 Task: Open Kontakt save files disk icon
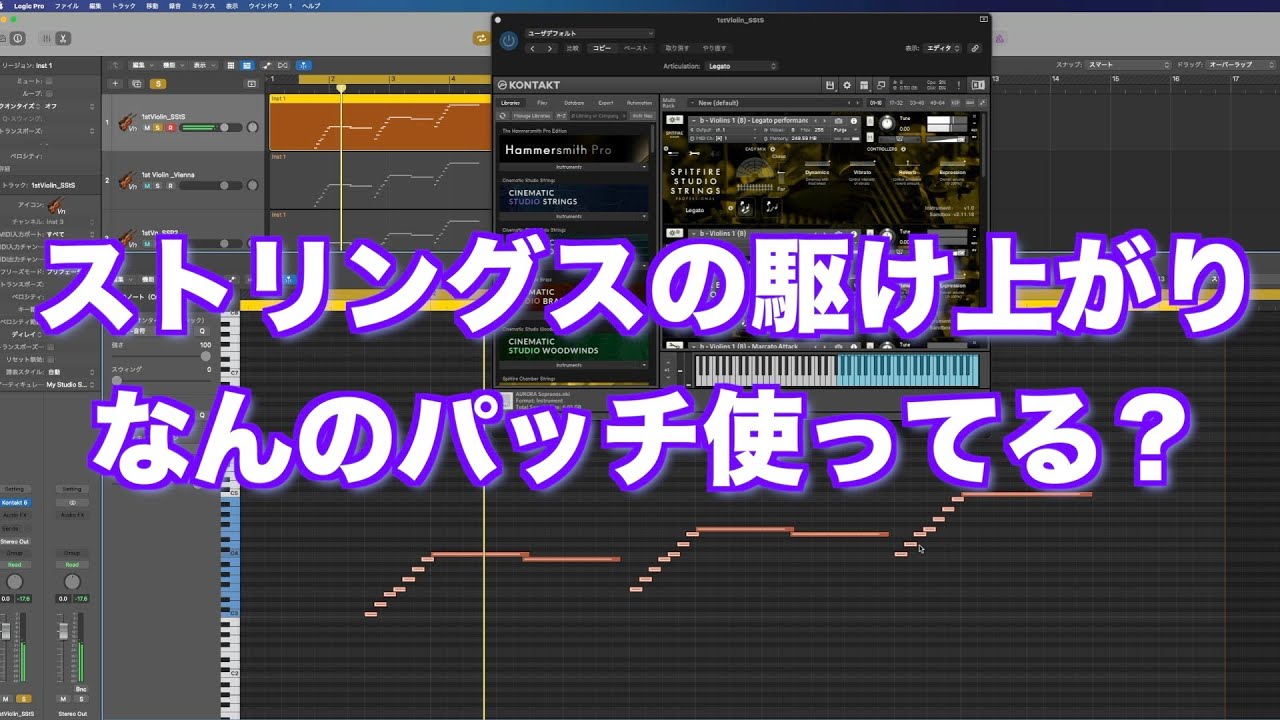829,85
